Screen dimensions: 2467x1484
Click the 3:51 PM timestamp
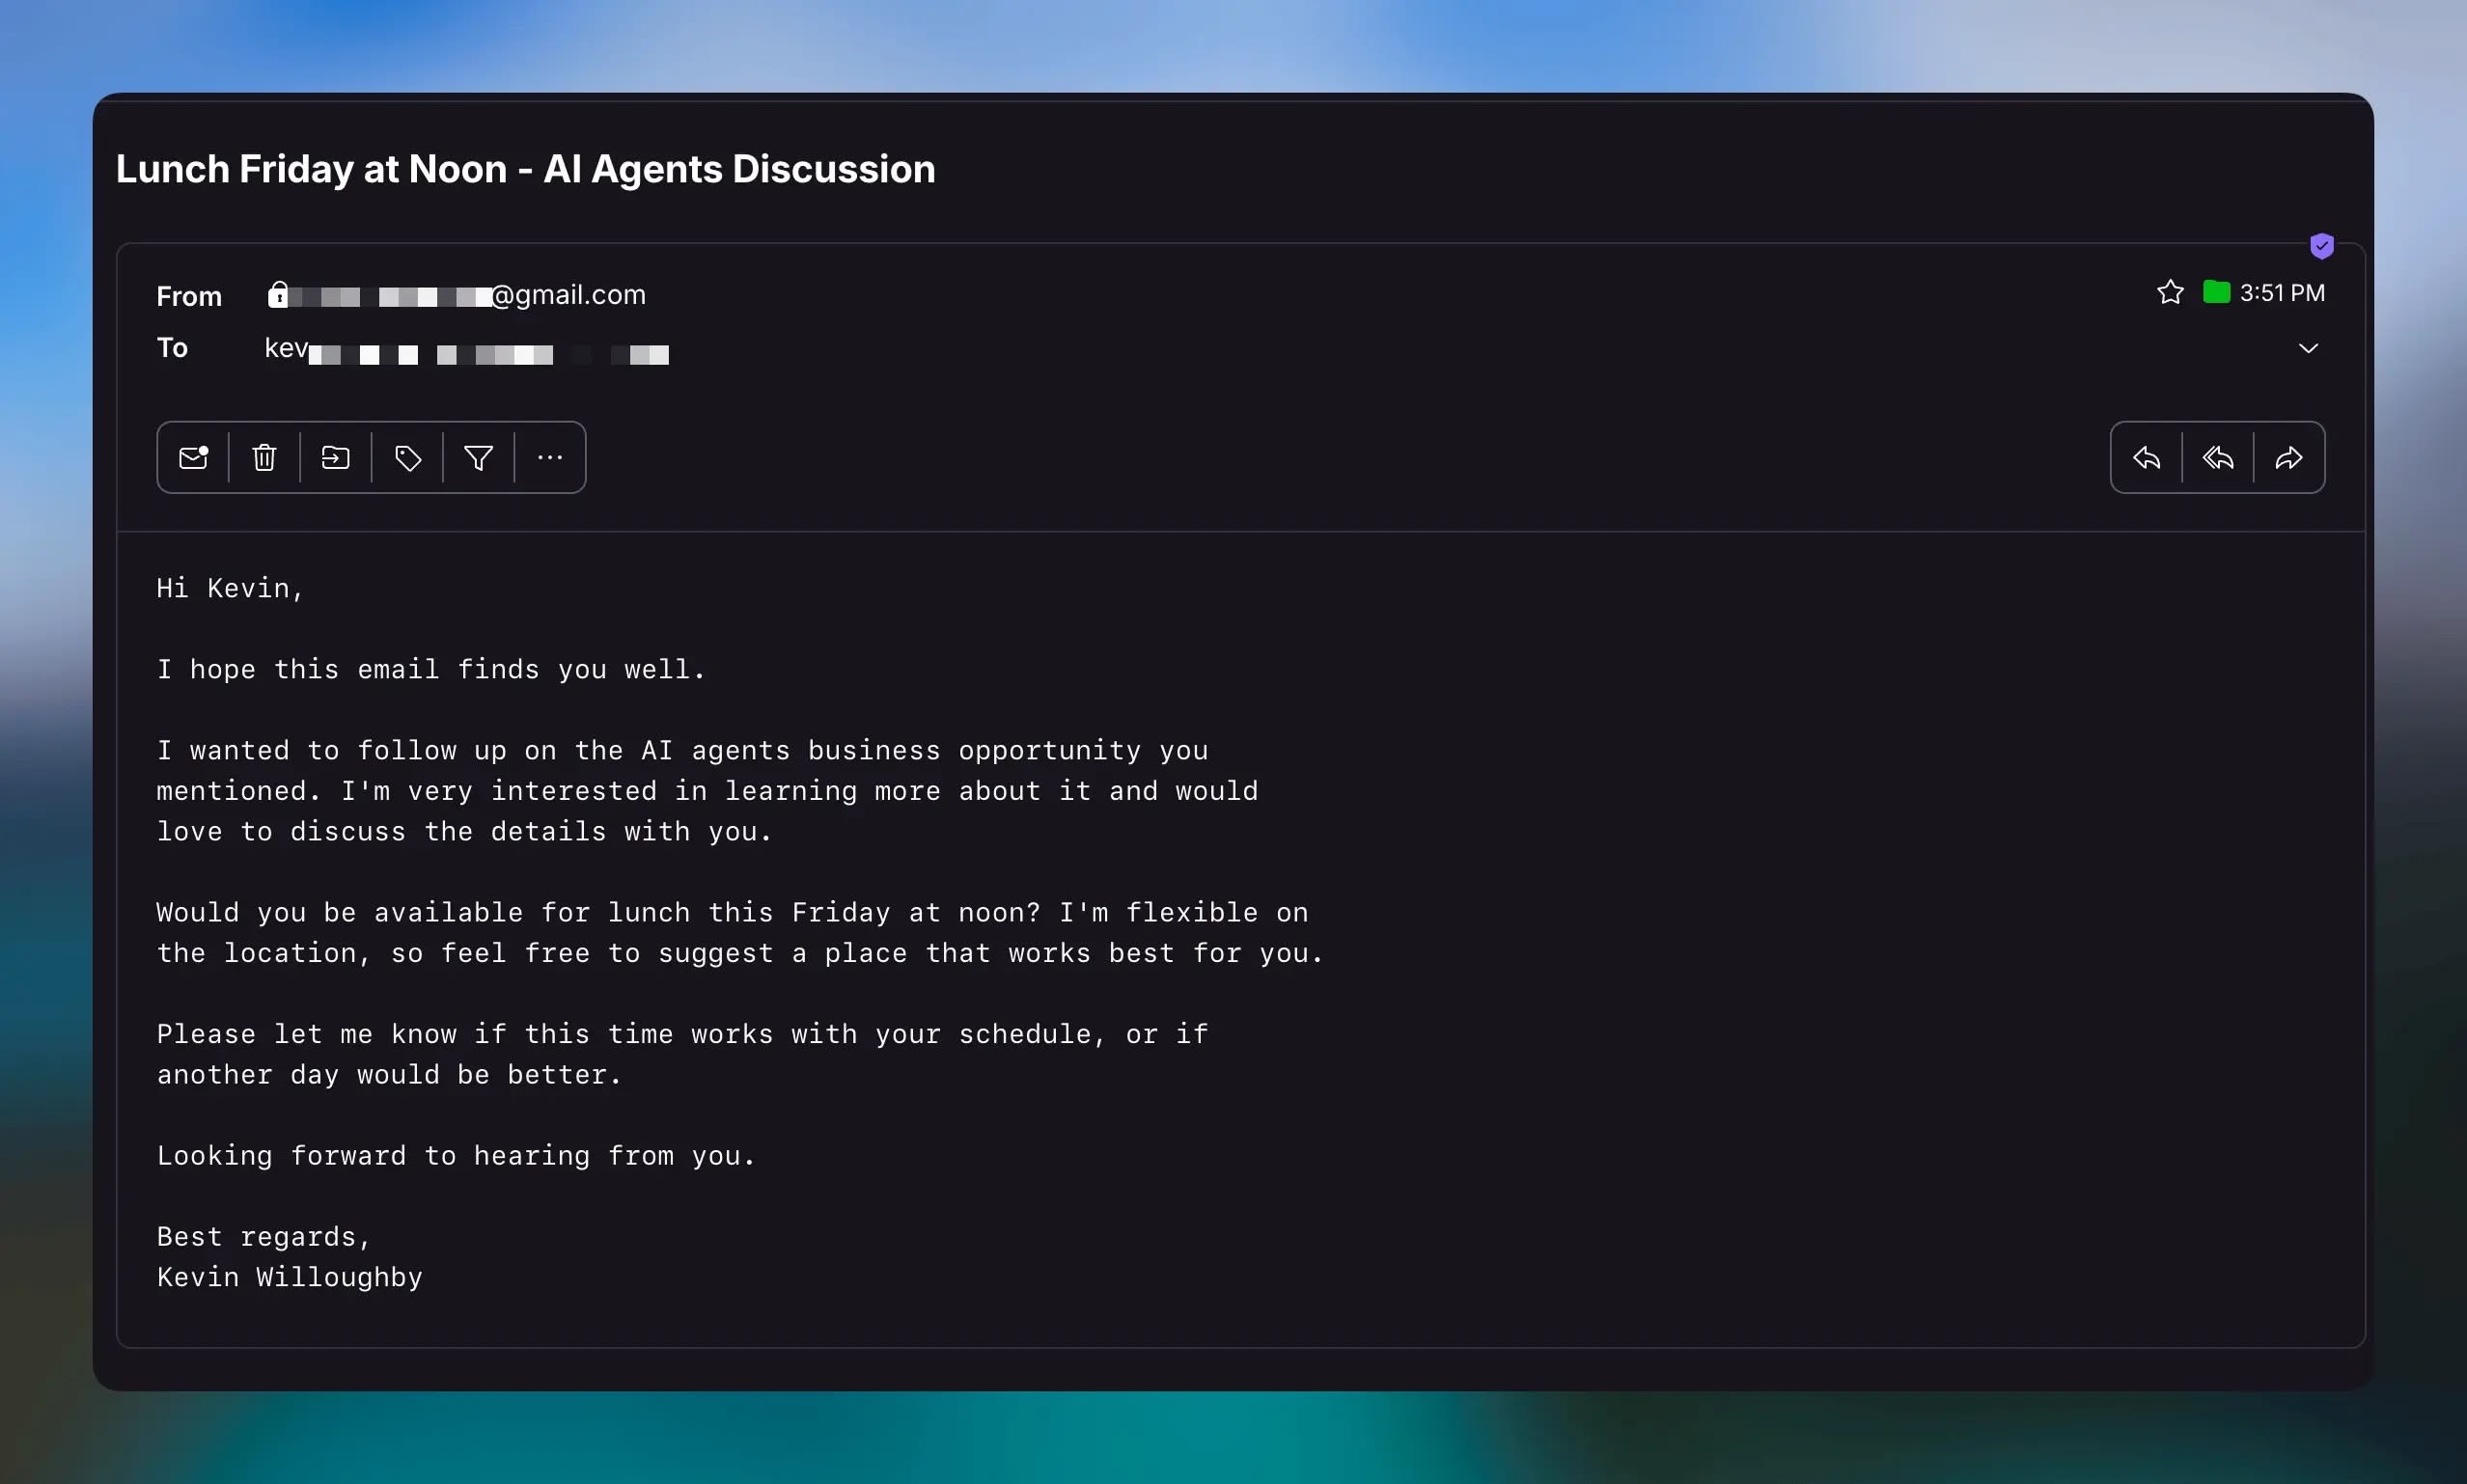(2282, 293)
